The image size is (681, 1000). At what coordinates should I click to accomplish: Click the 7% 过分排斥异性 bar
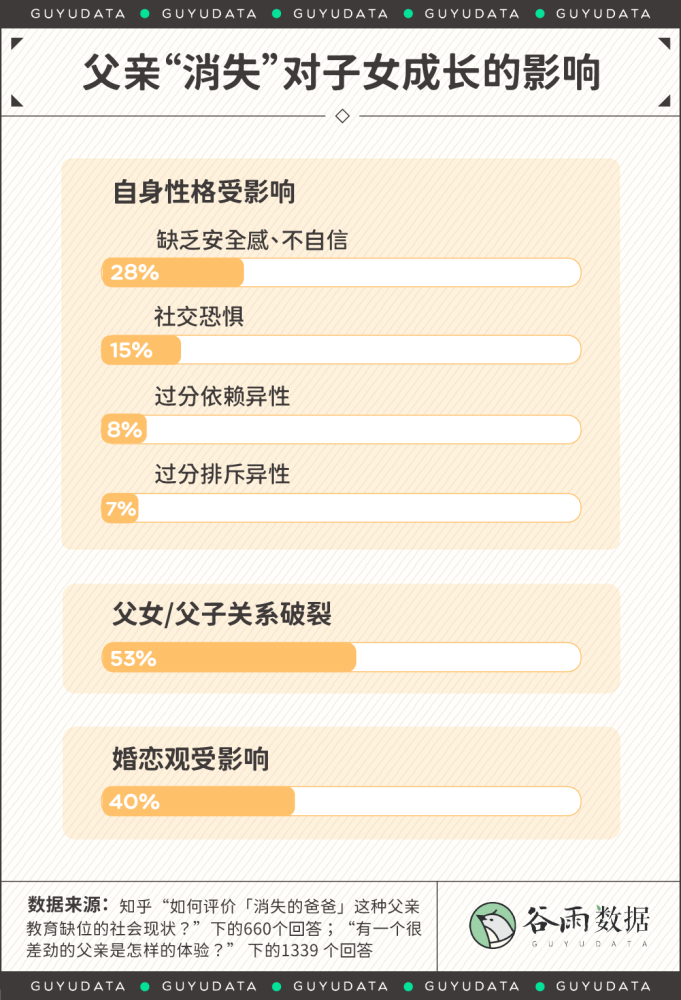tap(341, 508)
